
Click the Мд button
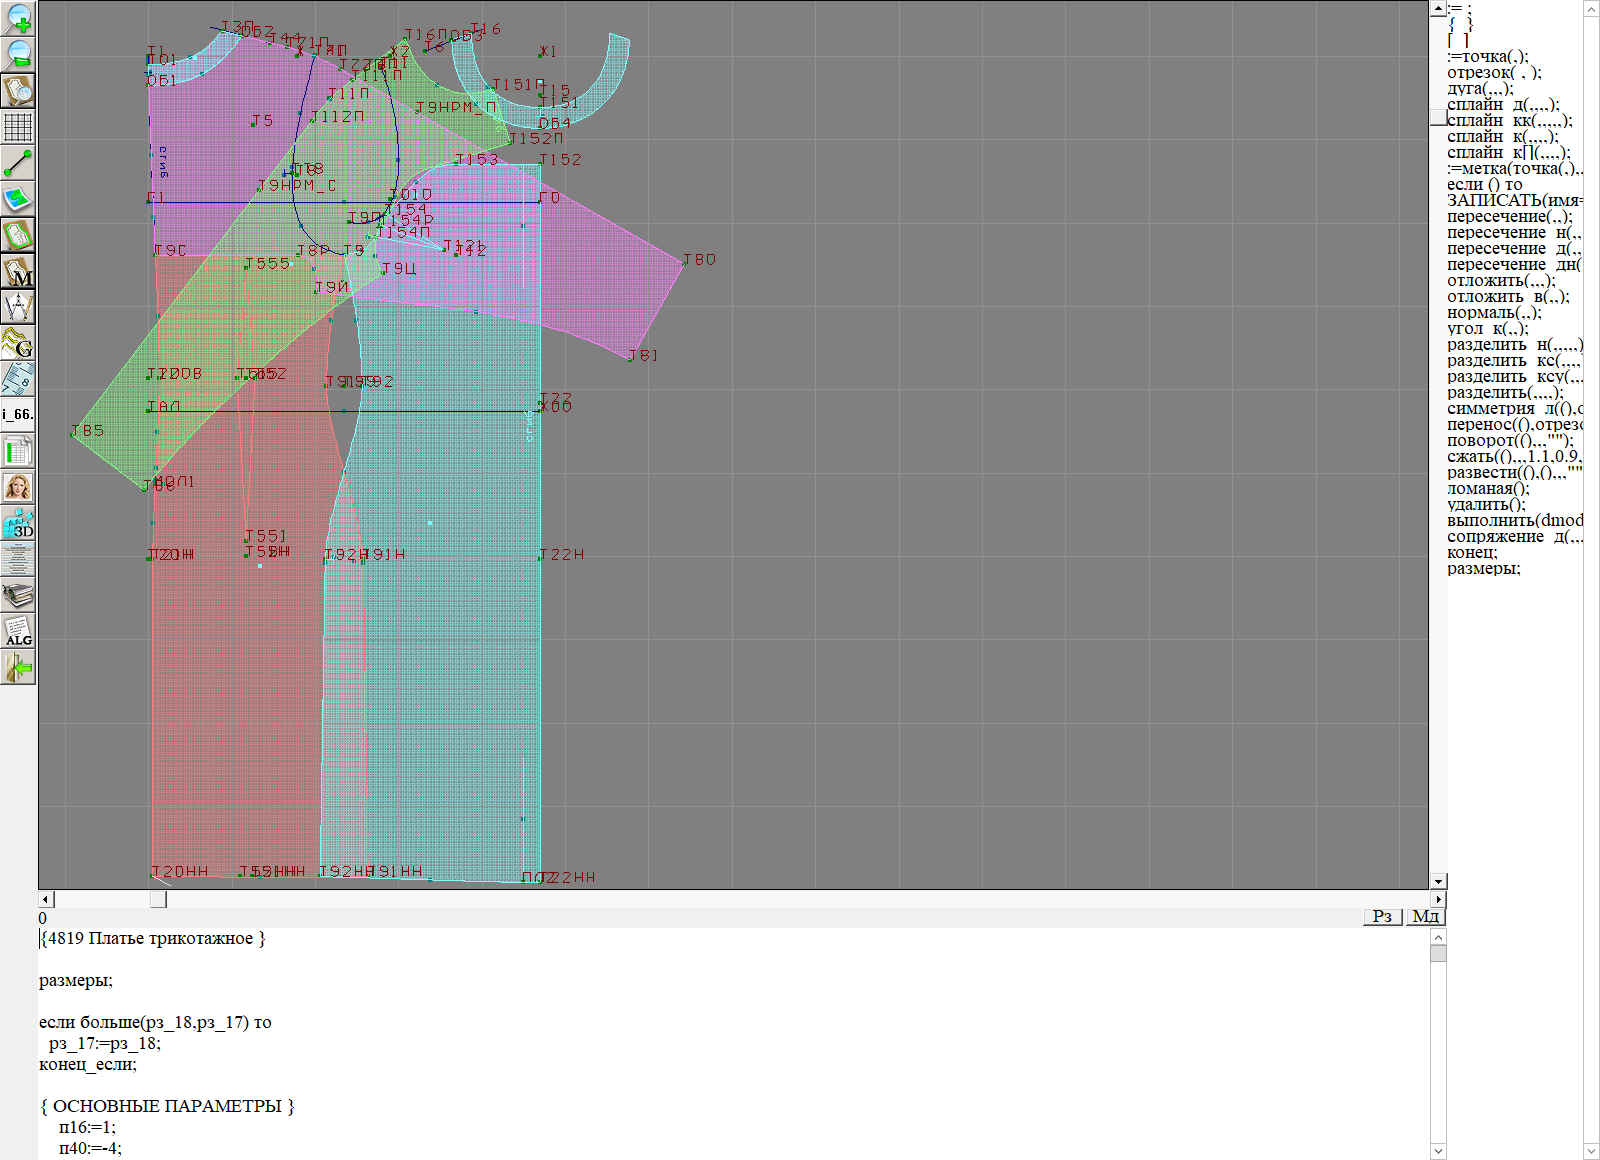(1425, 917)
